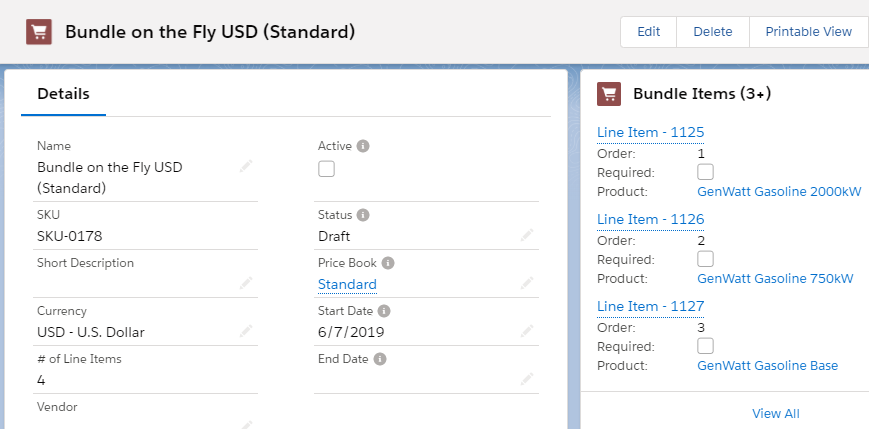869x429 pixels.
Task: Click the Edit button
Action: (648, 32)
